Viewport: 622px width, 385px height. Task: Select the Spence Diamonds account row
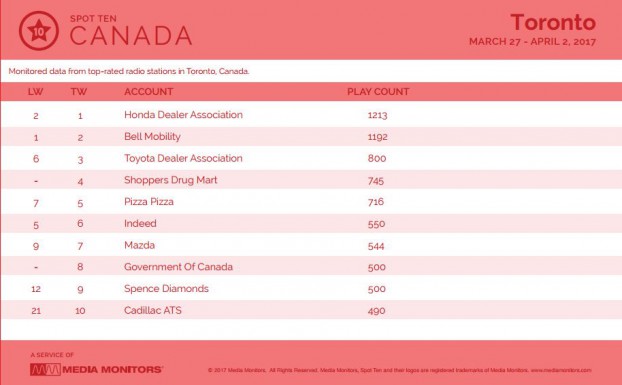(311, 289)
